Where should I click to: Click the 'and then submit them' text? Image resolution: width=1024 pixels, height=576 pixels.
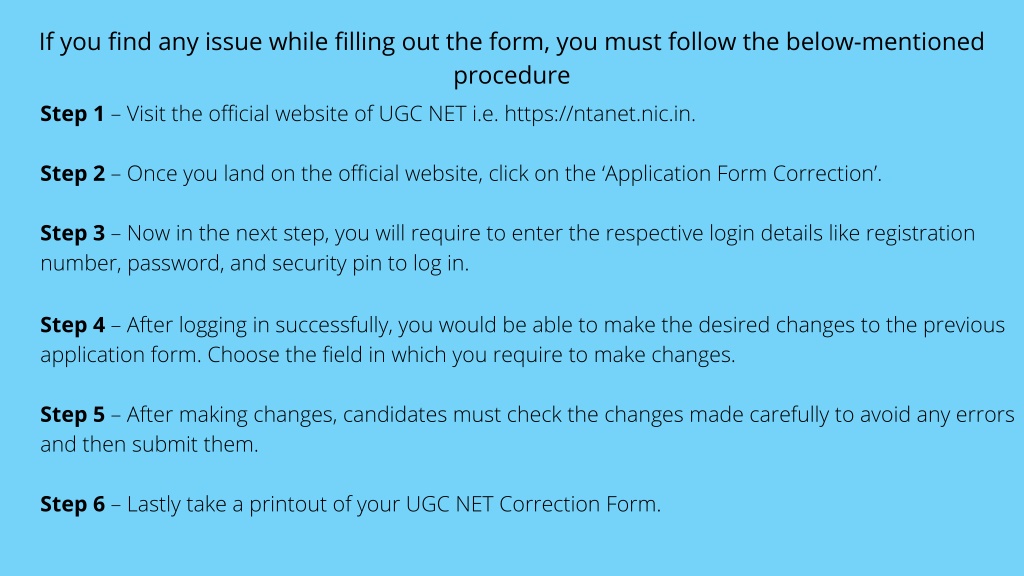(149, 445)
